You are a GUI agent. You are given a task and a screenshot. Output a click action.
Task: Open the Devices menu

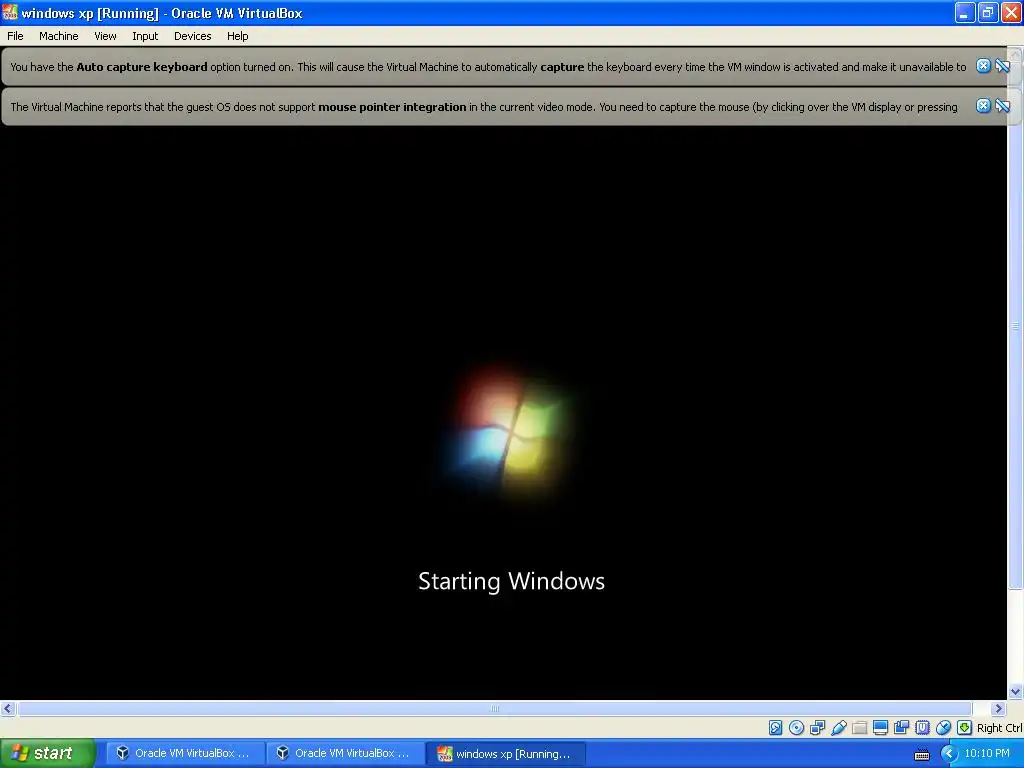193,36
